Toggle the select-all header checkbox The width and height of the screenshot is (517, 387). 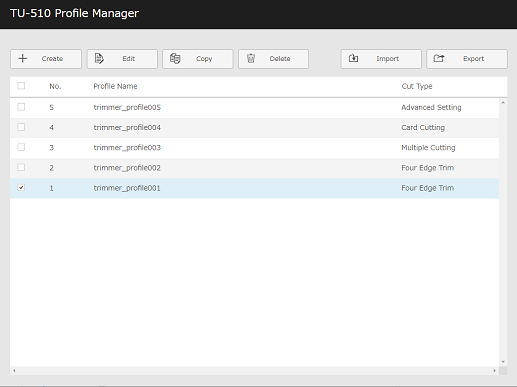tap(21, 86)
